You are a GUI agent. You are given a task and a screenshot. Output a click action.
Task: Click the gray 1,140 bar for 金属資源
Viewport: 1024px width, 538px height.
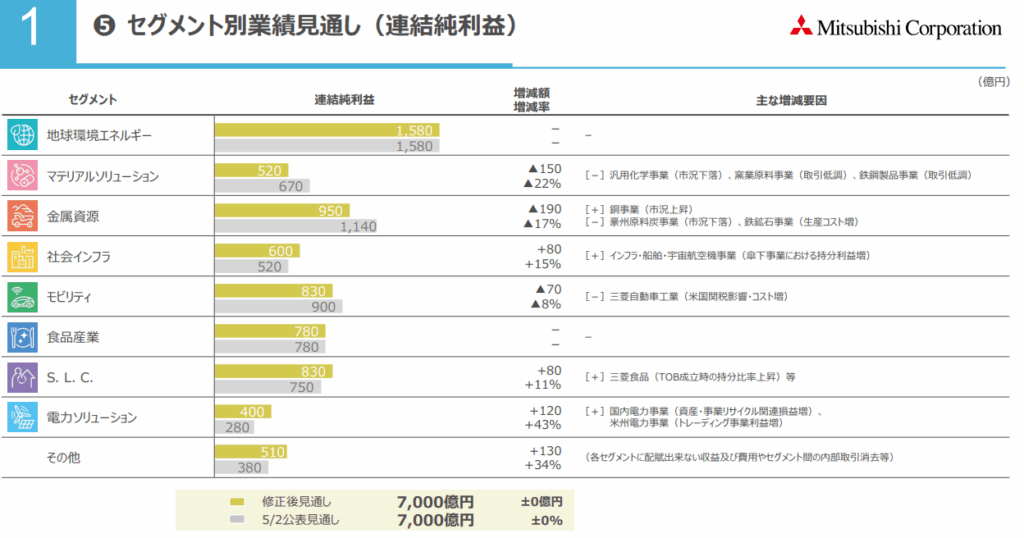point(298,226)
